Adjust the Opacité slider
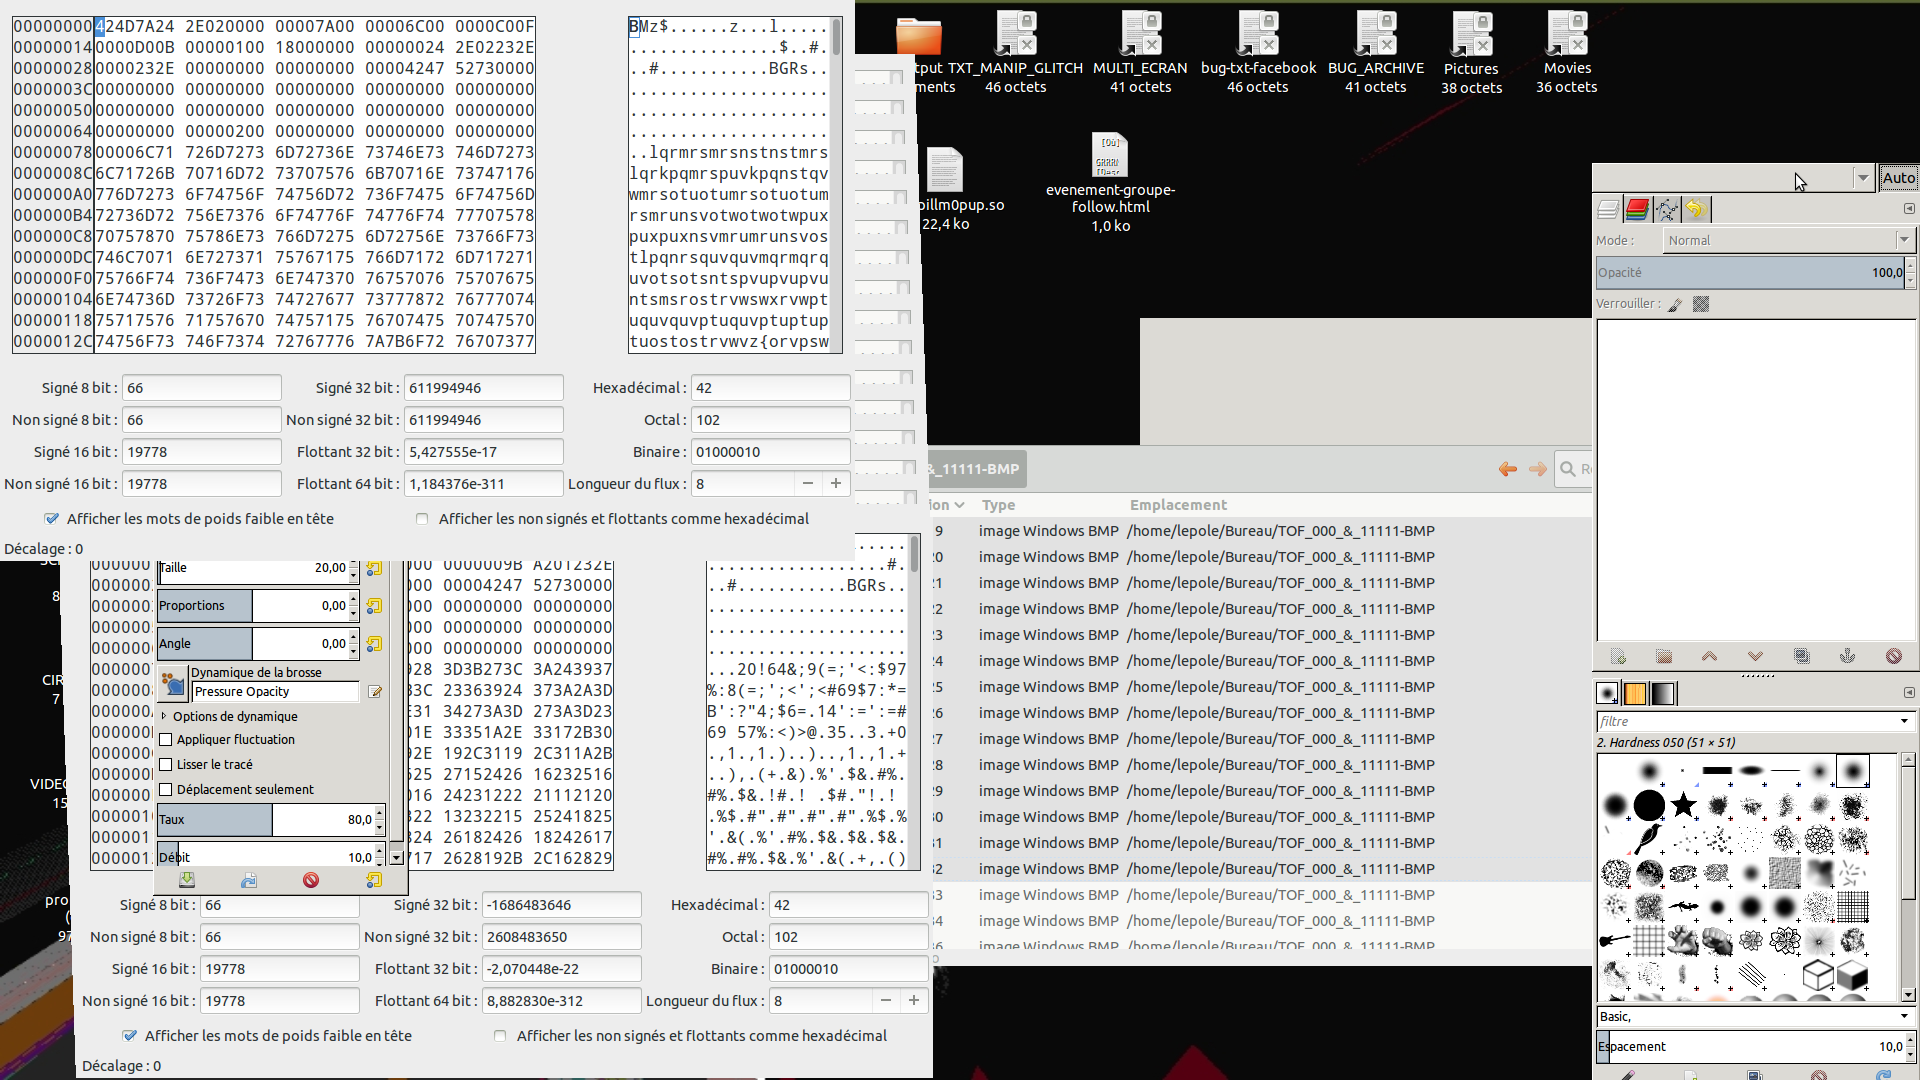This screenshot has height=1080, width=1920. 1750,273
